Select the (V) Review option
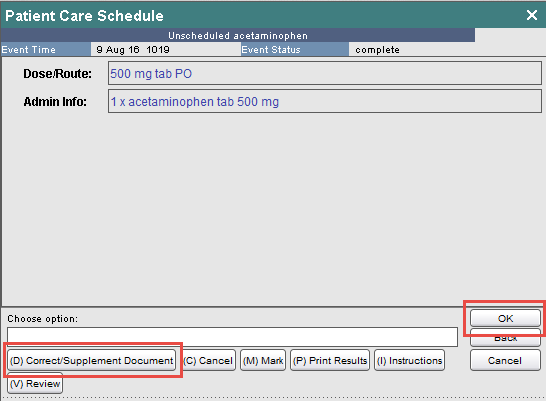 tap(35, 383)
